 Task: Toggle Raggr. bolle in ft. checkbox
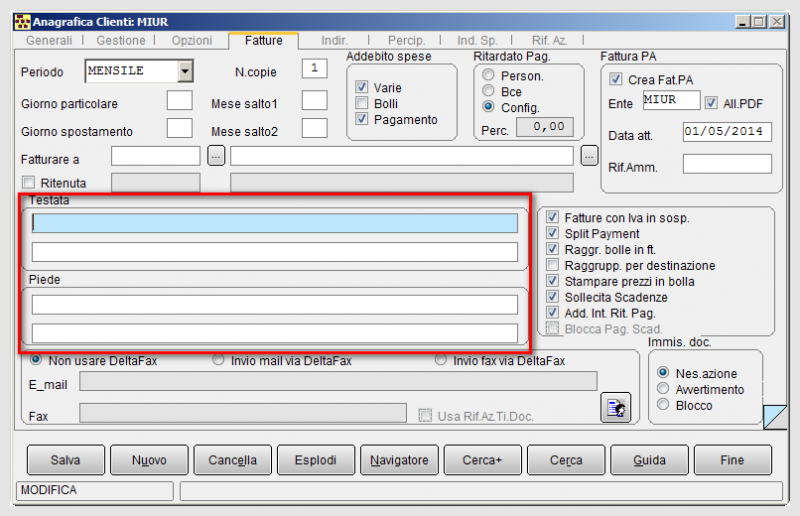click(553, 249)
